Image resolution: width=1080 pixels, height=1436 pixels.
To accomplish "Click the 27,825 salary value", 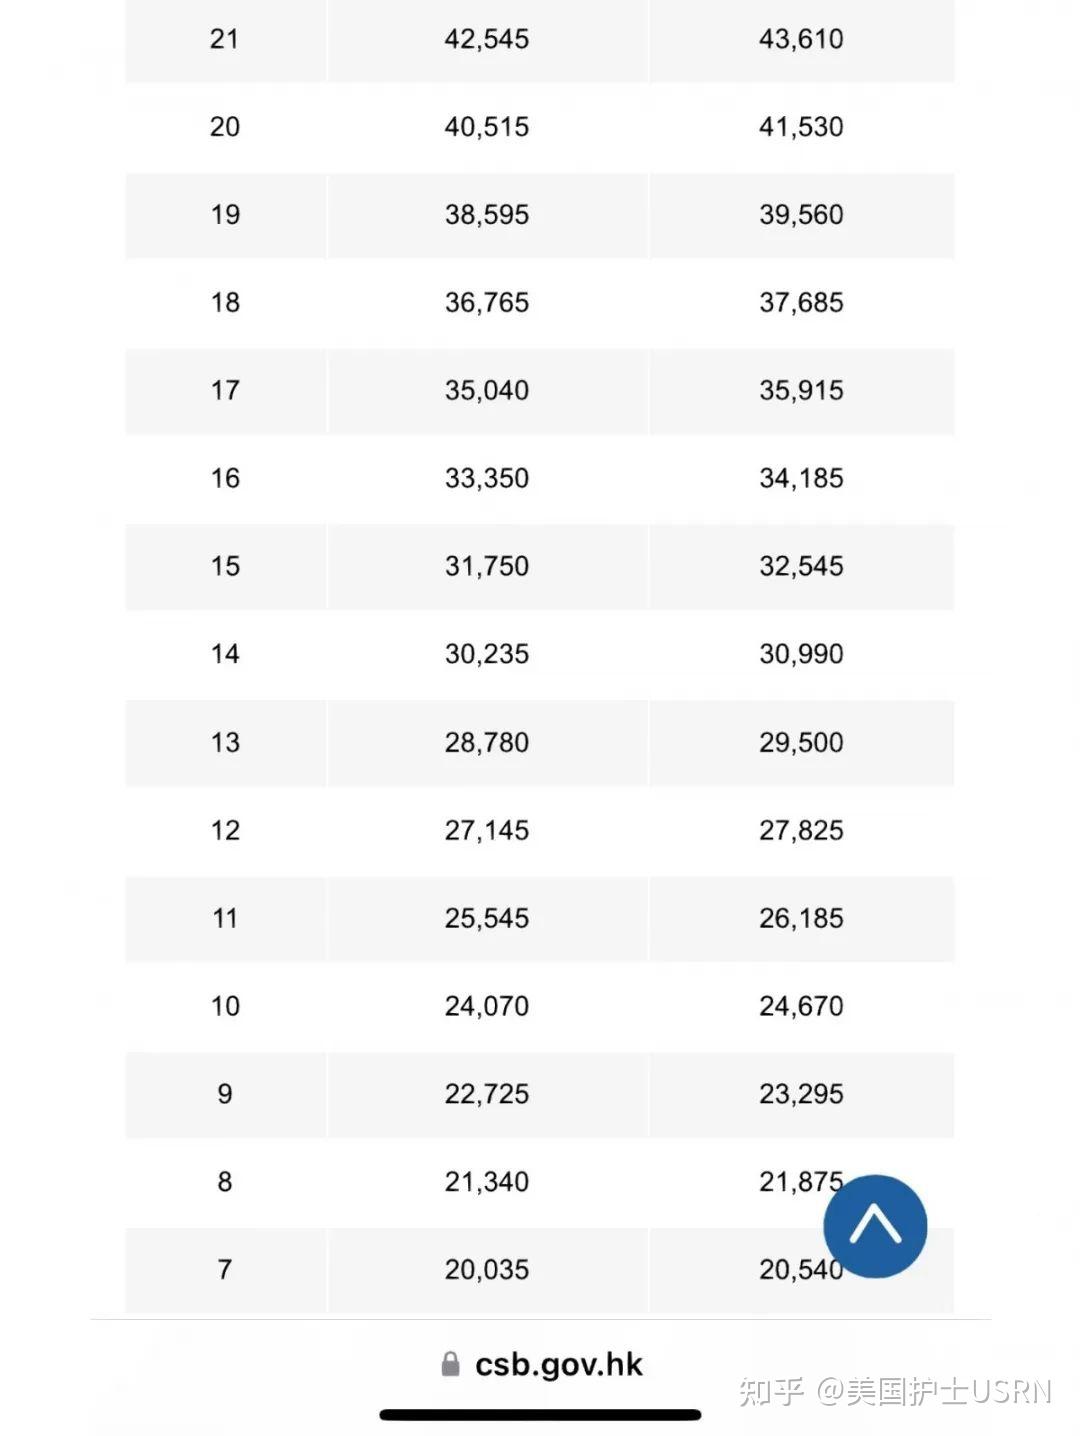I will pyautogui.click(x=801, y=830).
